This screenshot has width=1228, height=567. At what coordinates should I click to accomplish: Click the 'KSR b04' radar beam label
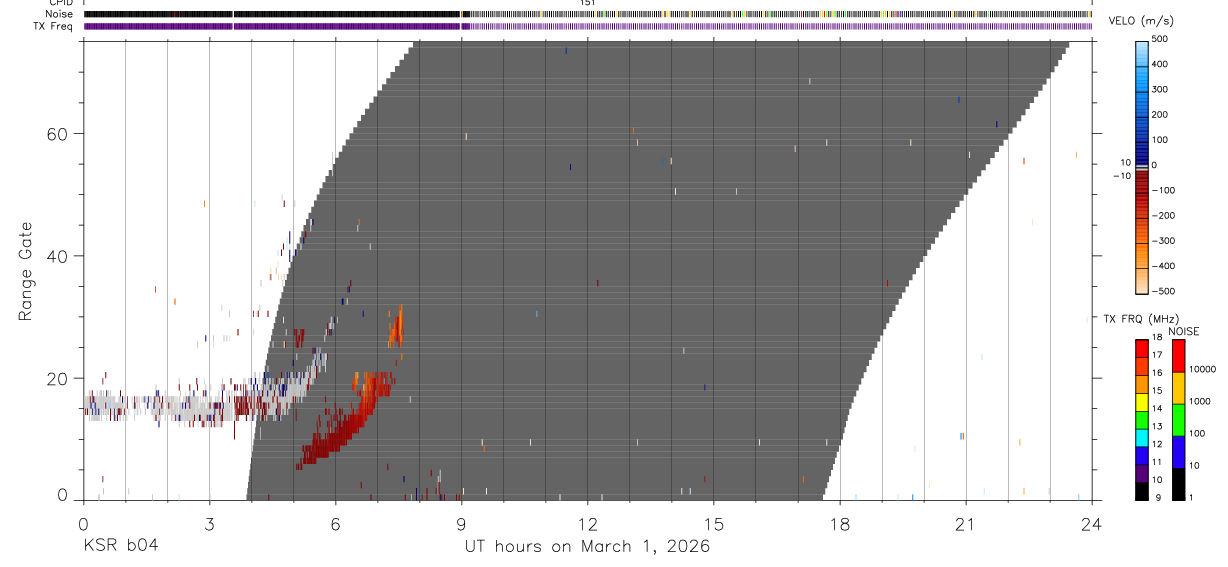(x=120, y=547)
